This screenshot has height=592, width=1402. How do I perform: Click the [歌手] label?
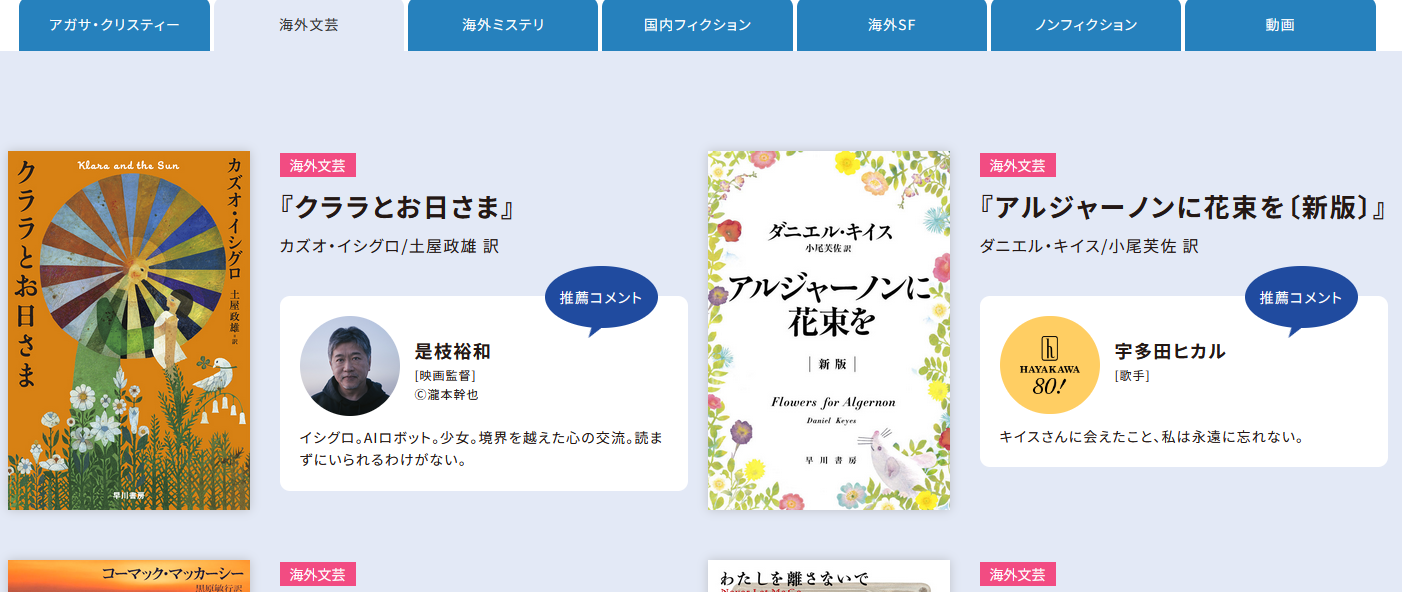tap(1133, 376)
